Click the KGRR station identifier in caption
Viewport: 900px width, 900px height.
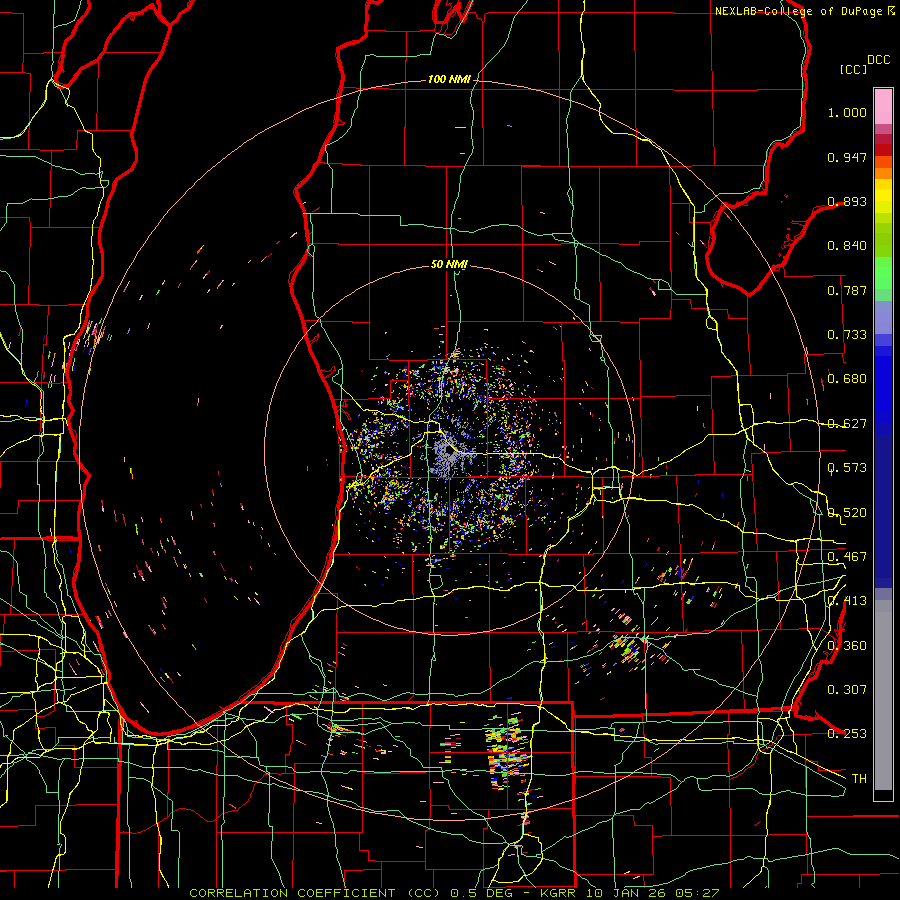(560, 893)
